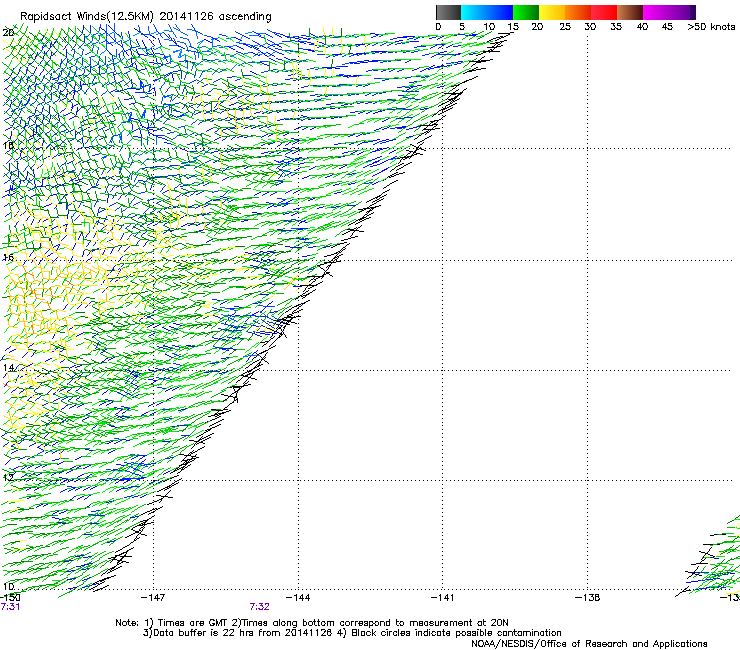The image size is (740, 650).
Task: Click the yellow 20-25 knots legend color
Action: [552, 12]
